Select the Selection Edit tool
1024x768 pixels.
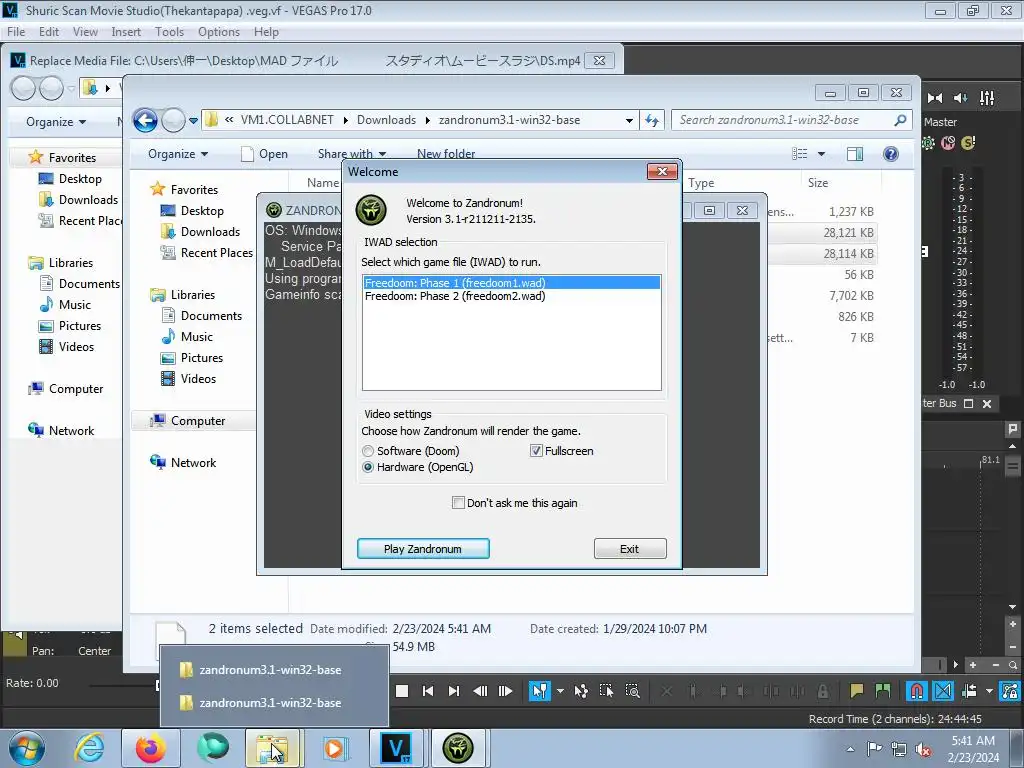[x=606, y=691]
